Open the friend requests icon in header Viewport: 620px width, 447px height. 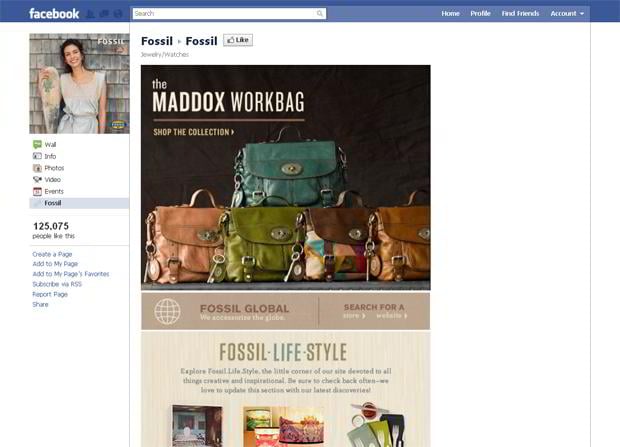point(91,14)
